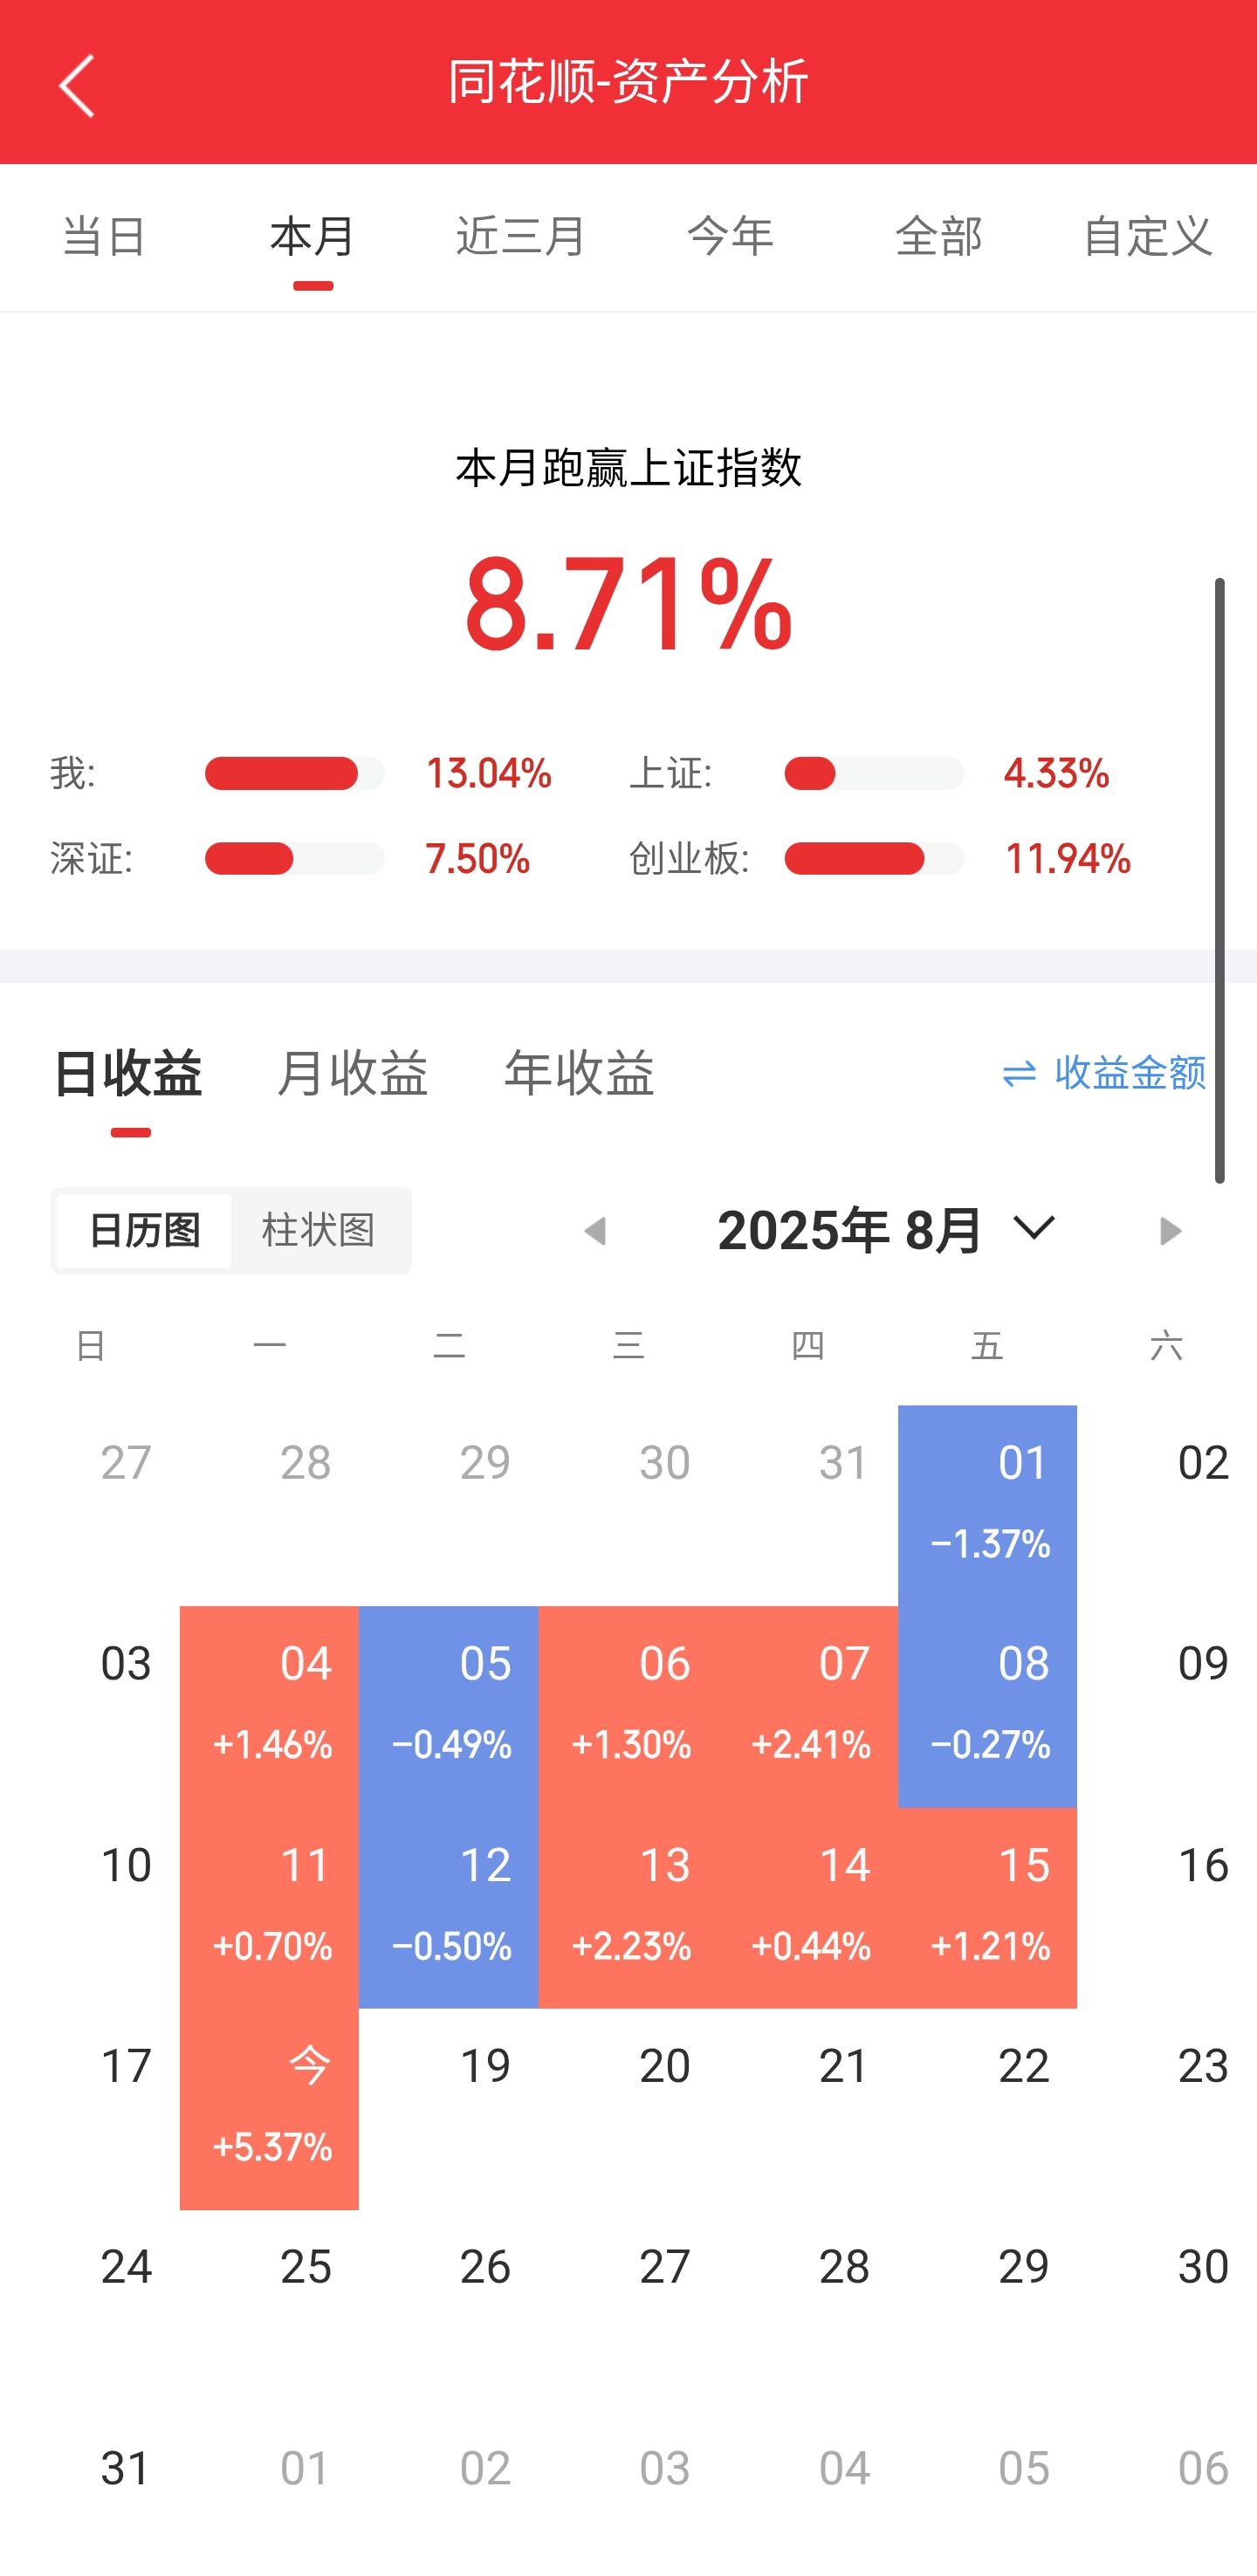Tap the back arrow icon
The image size is (1257, 2576).
pyautogui.click(x=77, y=85)
